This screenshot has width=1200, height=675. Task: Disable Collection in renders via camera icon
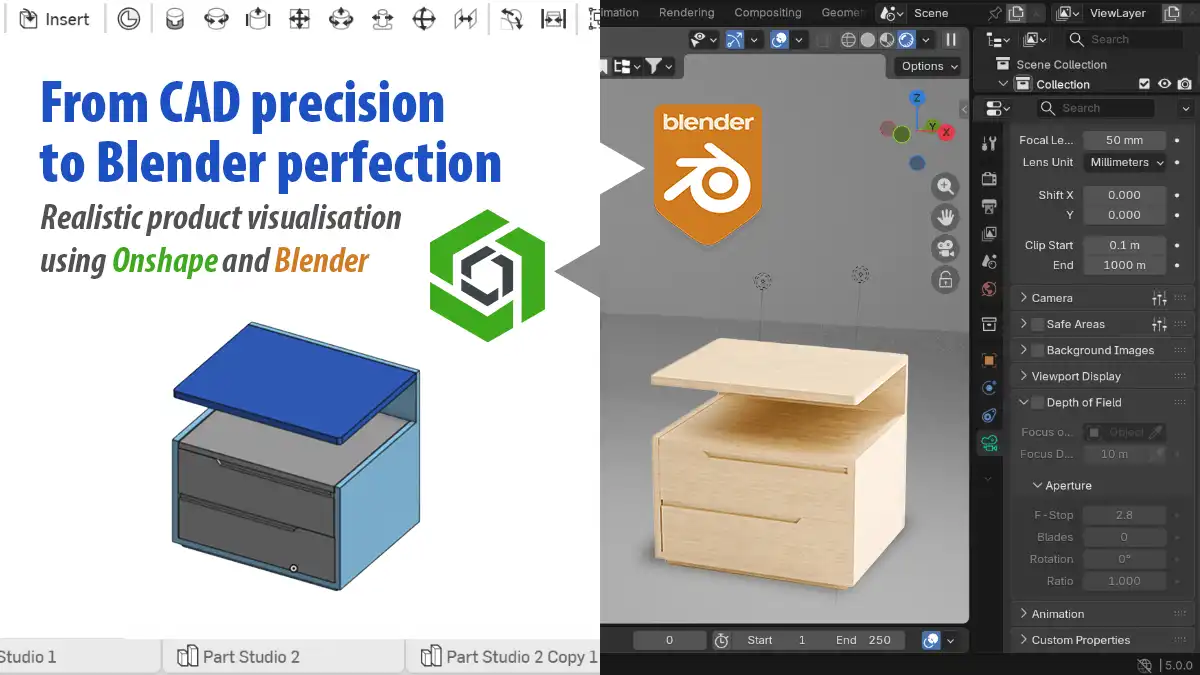[1185, 84]
